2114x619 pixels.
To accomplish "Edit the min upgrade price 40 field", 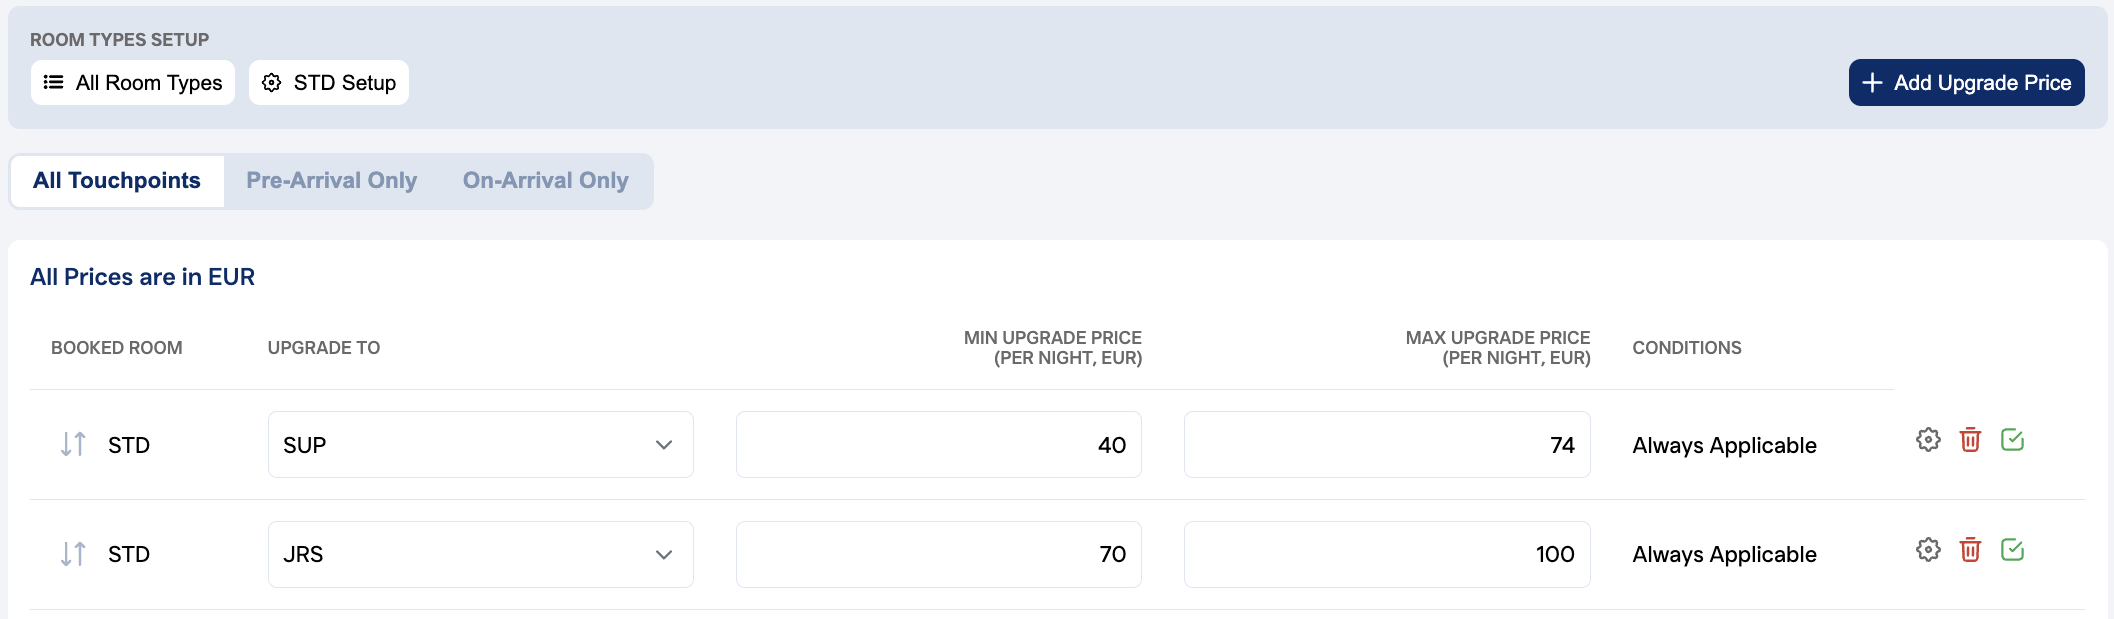I will coord(938,445).
